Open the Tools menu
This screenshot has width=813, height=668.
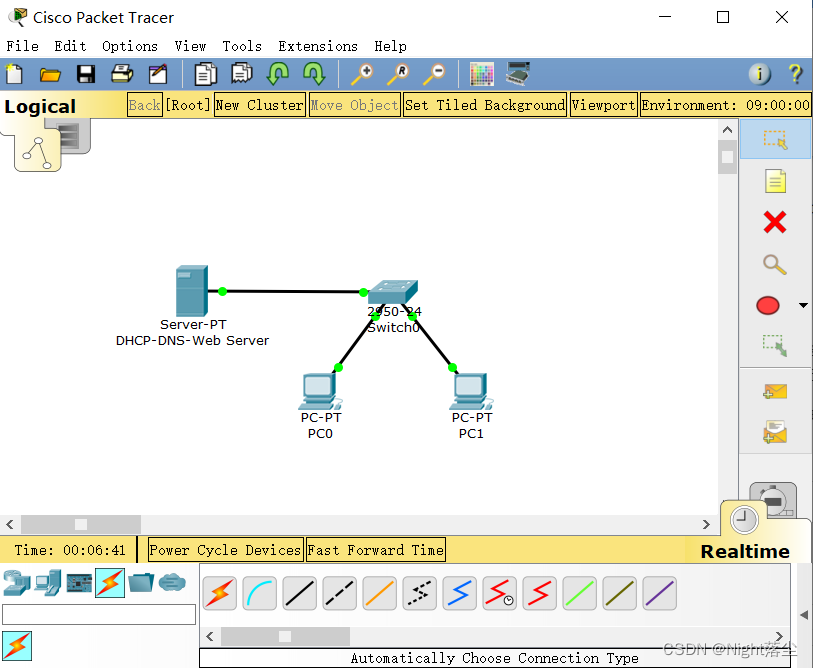242,46
